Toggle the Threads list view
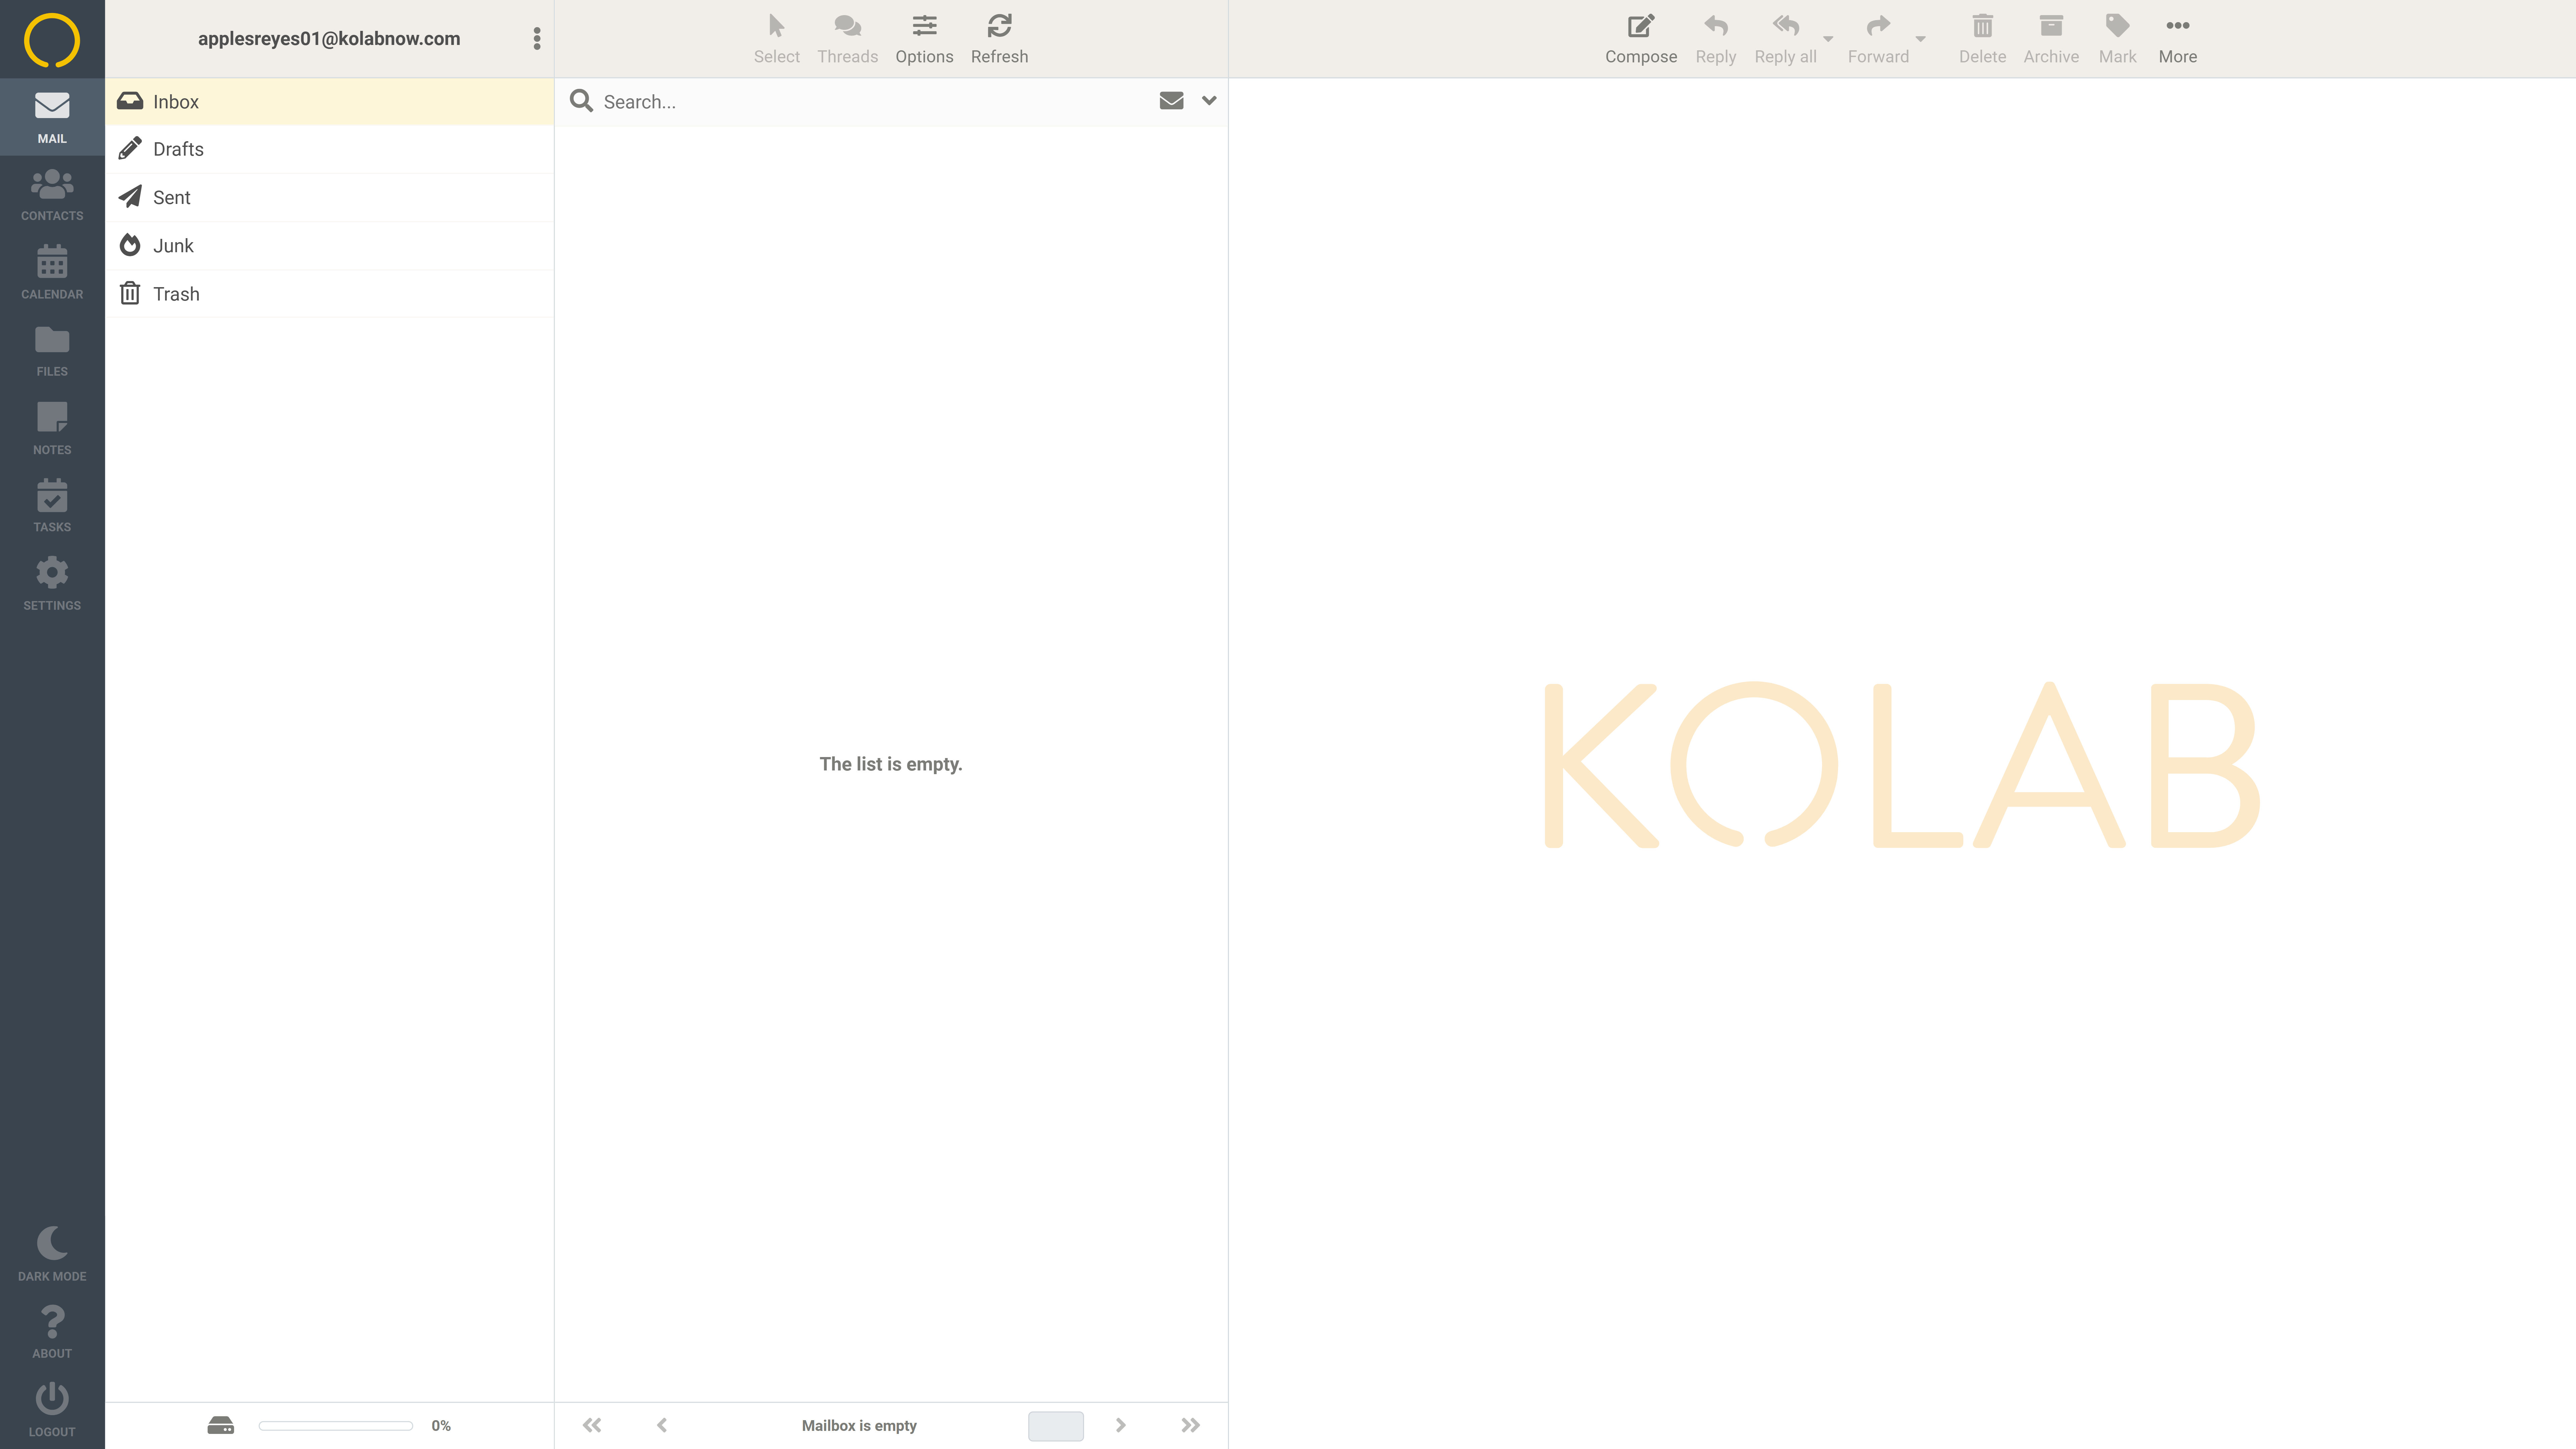2576x1449 pixels. click(847, 38)
